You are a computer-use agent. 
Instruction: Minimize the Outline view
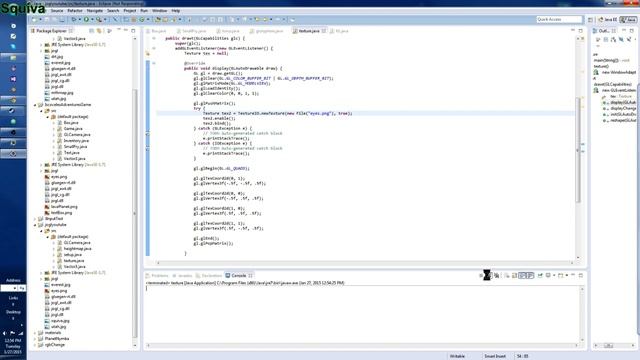624,31
